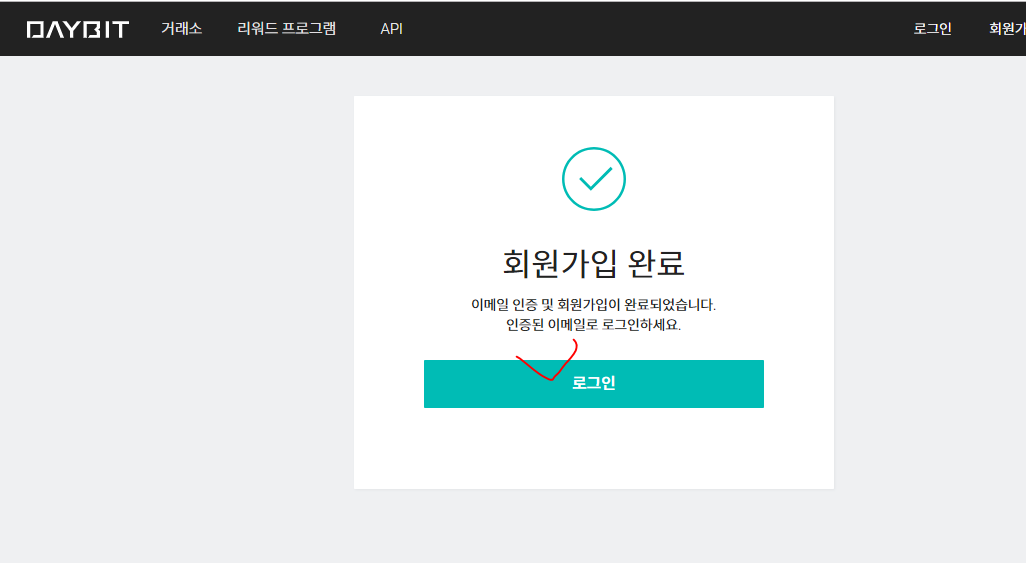Click text 이메일 인증 및 회원가입이 완료되었습니다
This screenshot has width=1026, height=563.
click(x=593, y=304)
